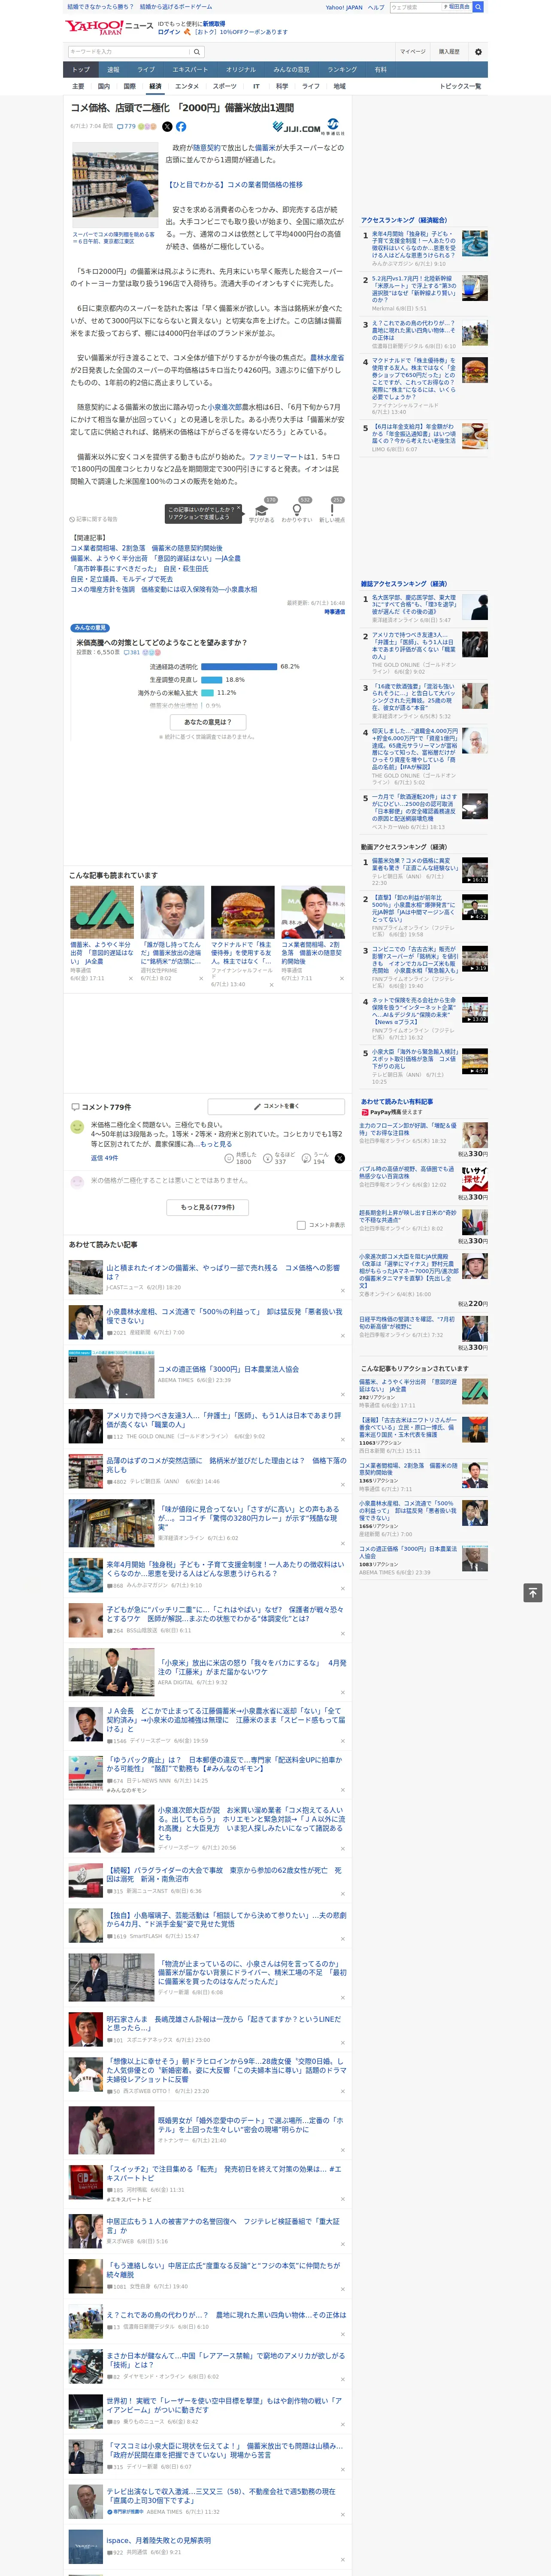Open the スポーツ category sub-tab
The image size is (551, 2576).
click(x=225, y=86)
